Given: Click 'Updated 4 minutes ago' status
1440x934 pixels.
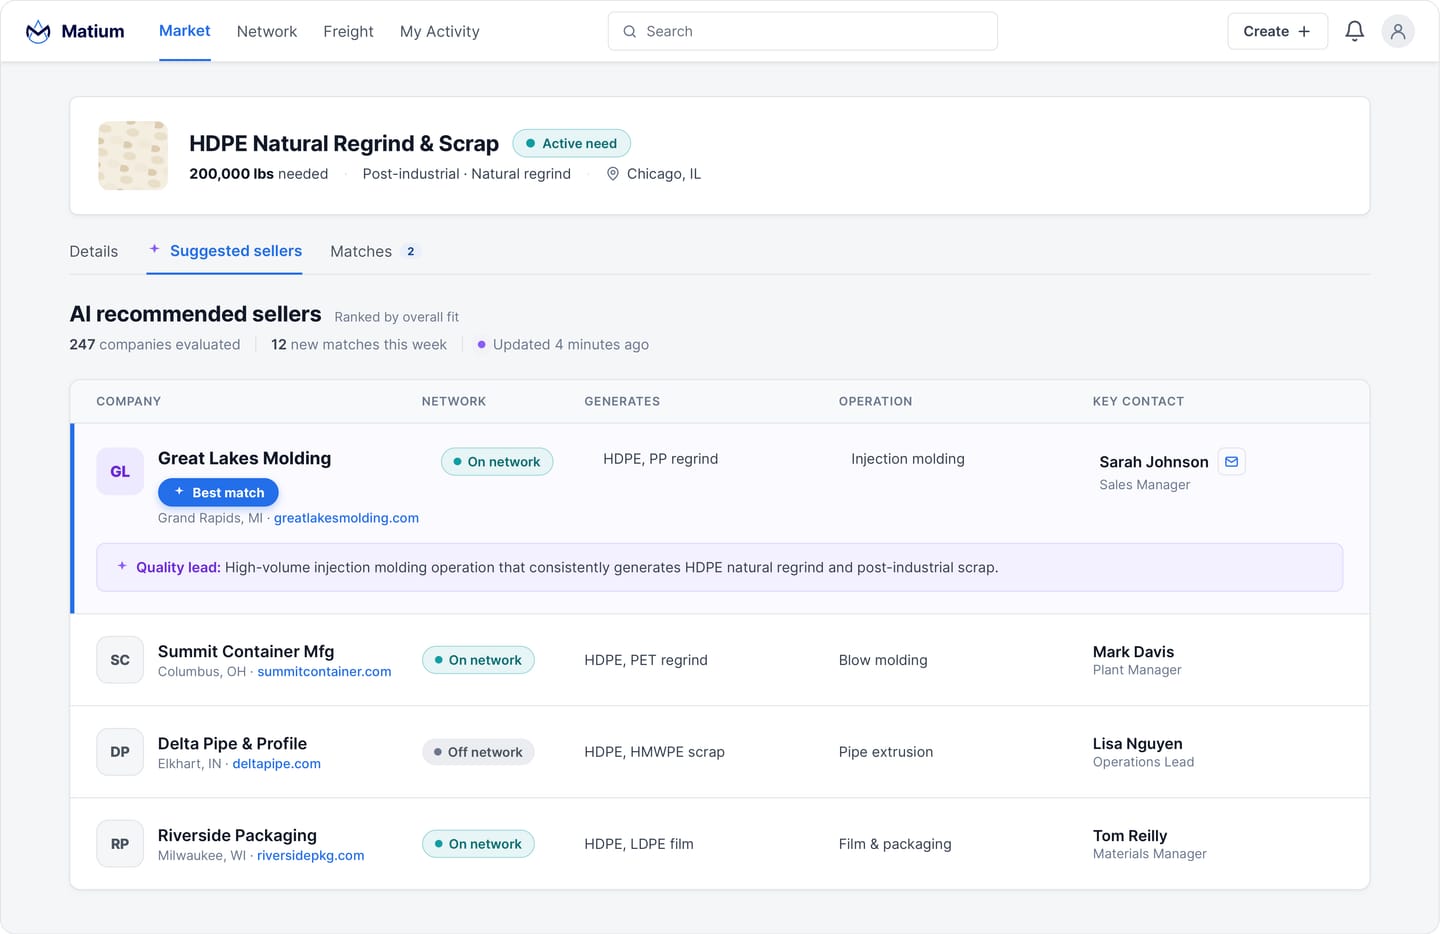Looking at the screenshot, I should [563, 345].
